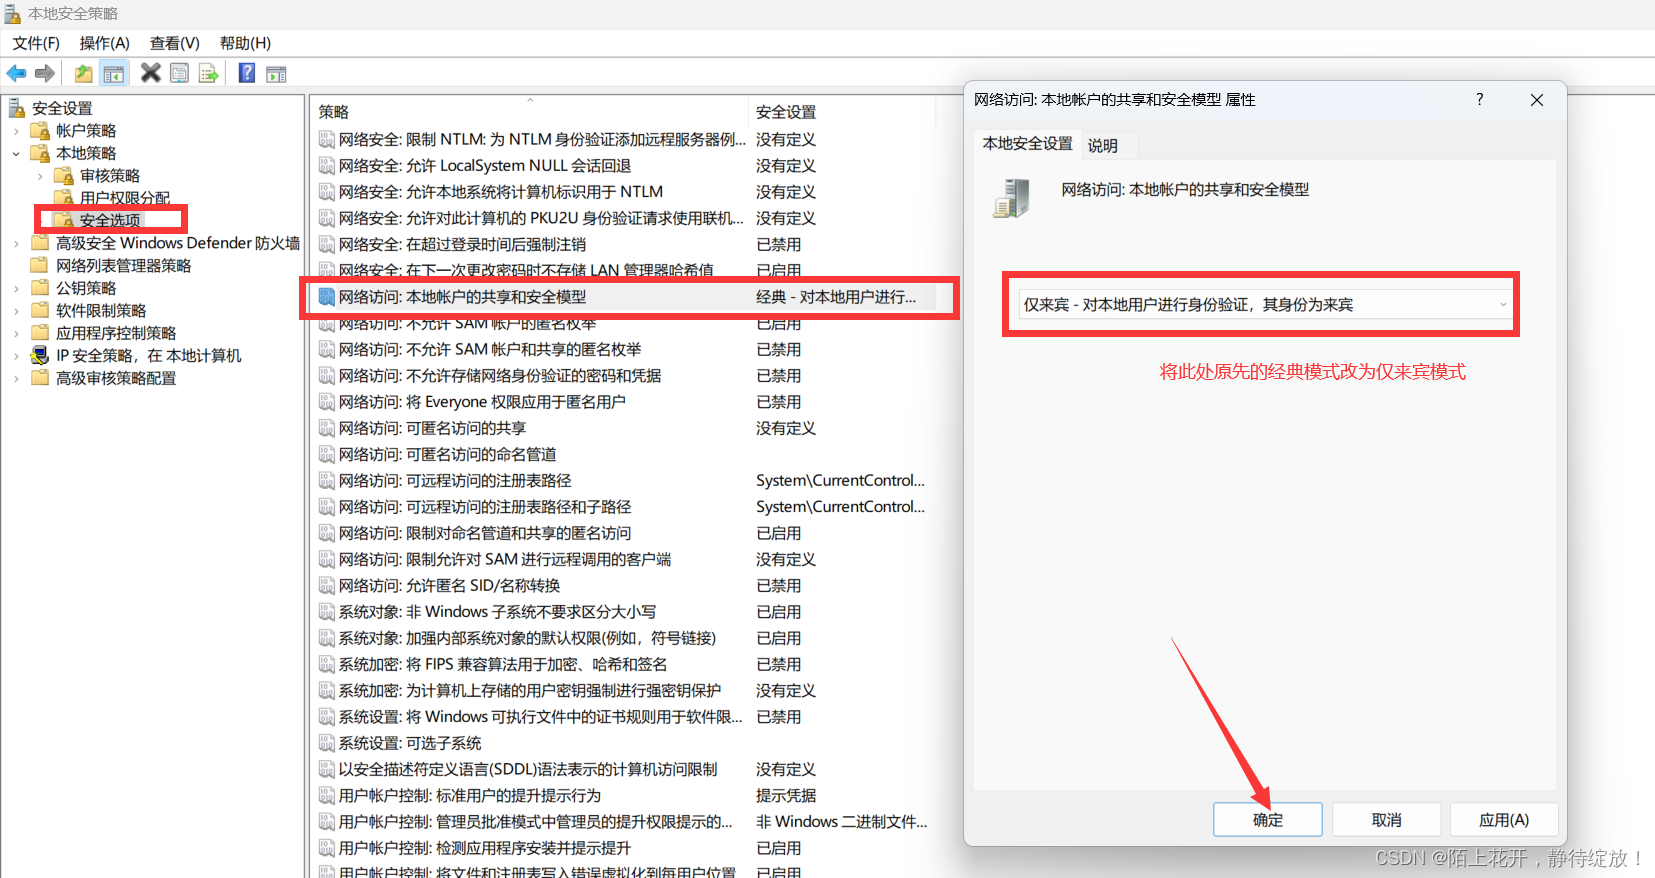Go up one level with folder icon
The image size is (1655, 878).
84,73
